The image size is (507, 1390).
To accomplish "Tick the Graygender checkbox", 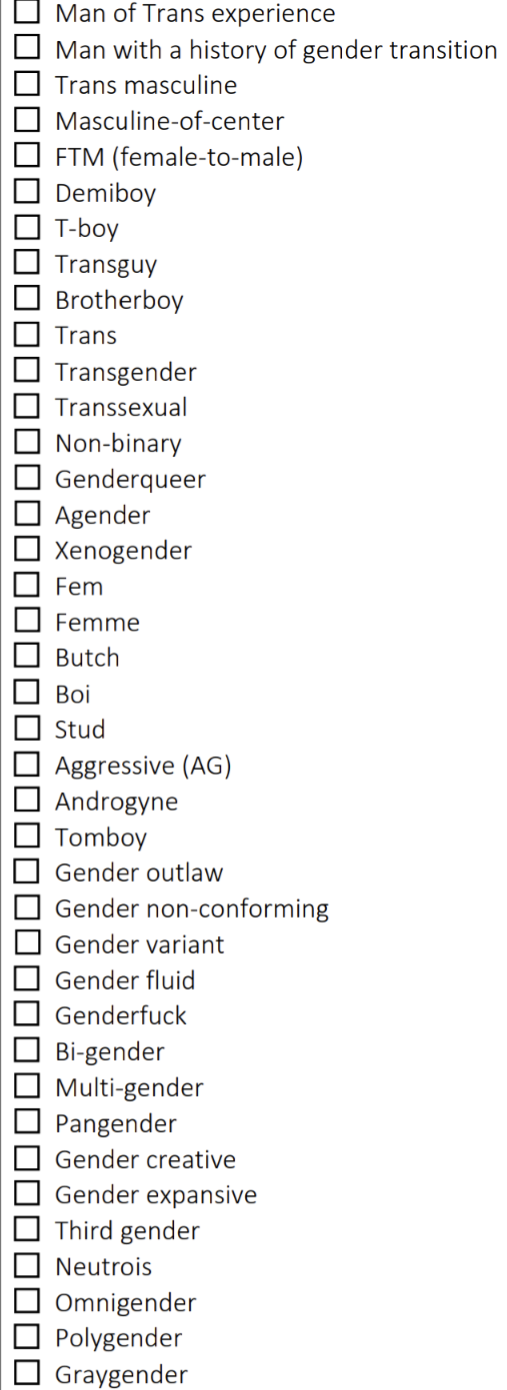I will point(27,1374).
